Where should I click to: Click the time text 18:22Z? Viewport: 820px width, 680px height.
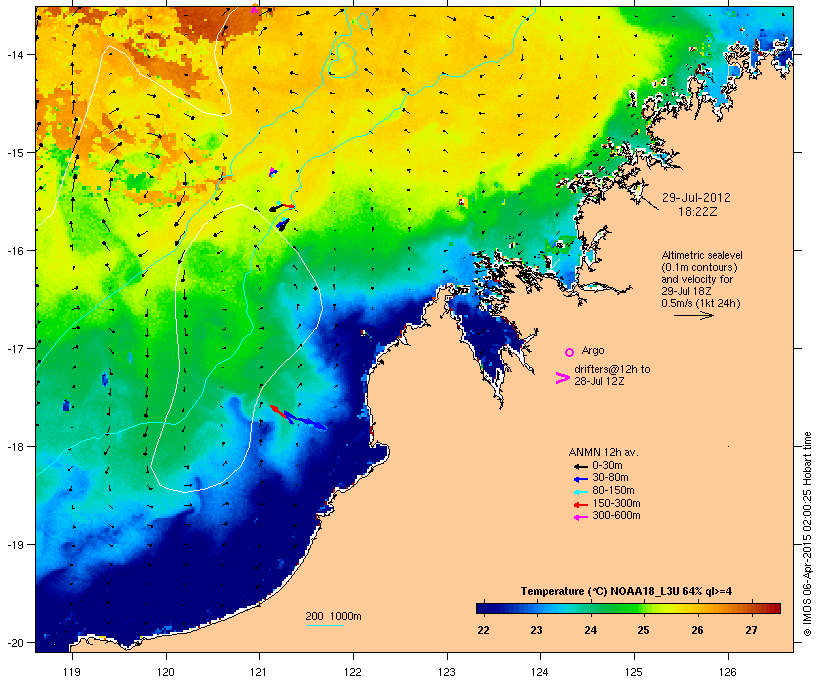(x=698, y=212)
